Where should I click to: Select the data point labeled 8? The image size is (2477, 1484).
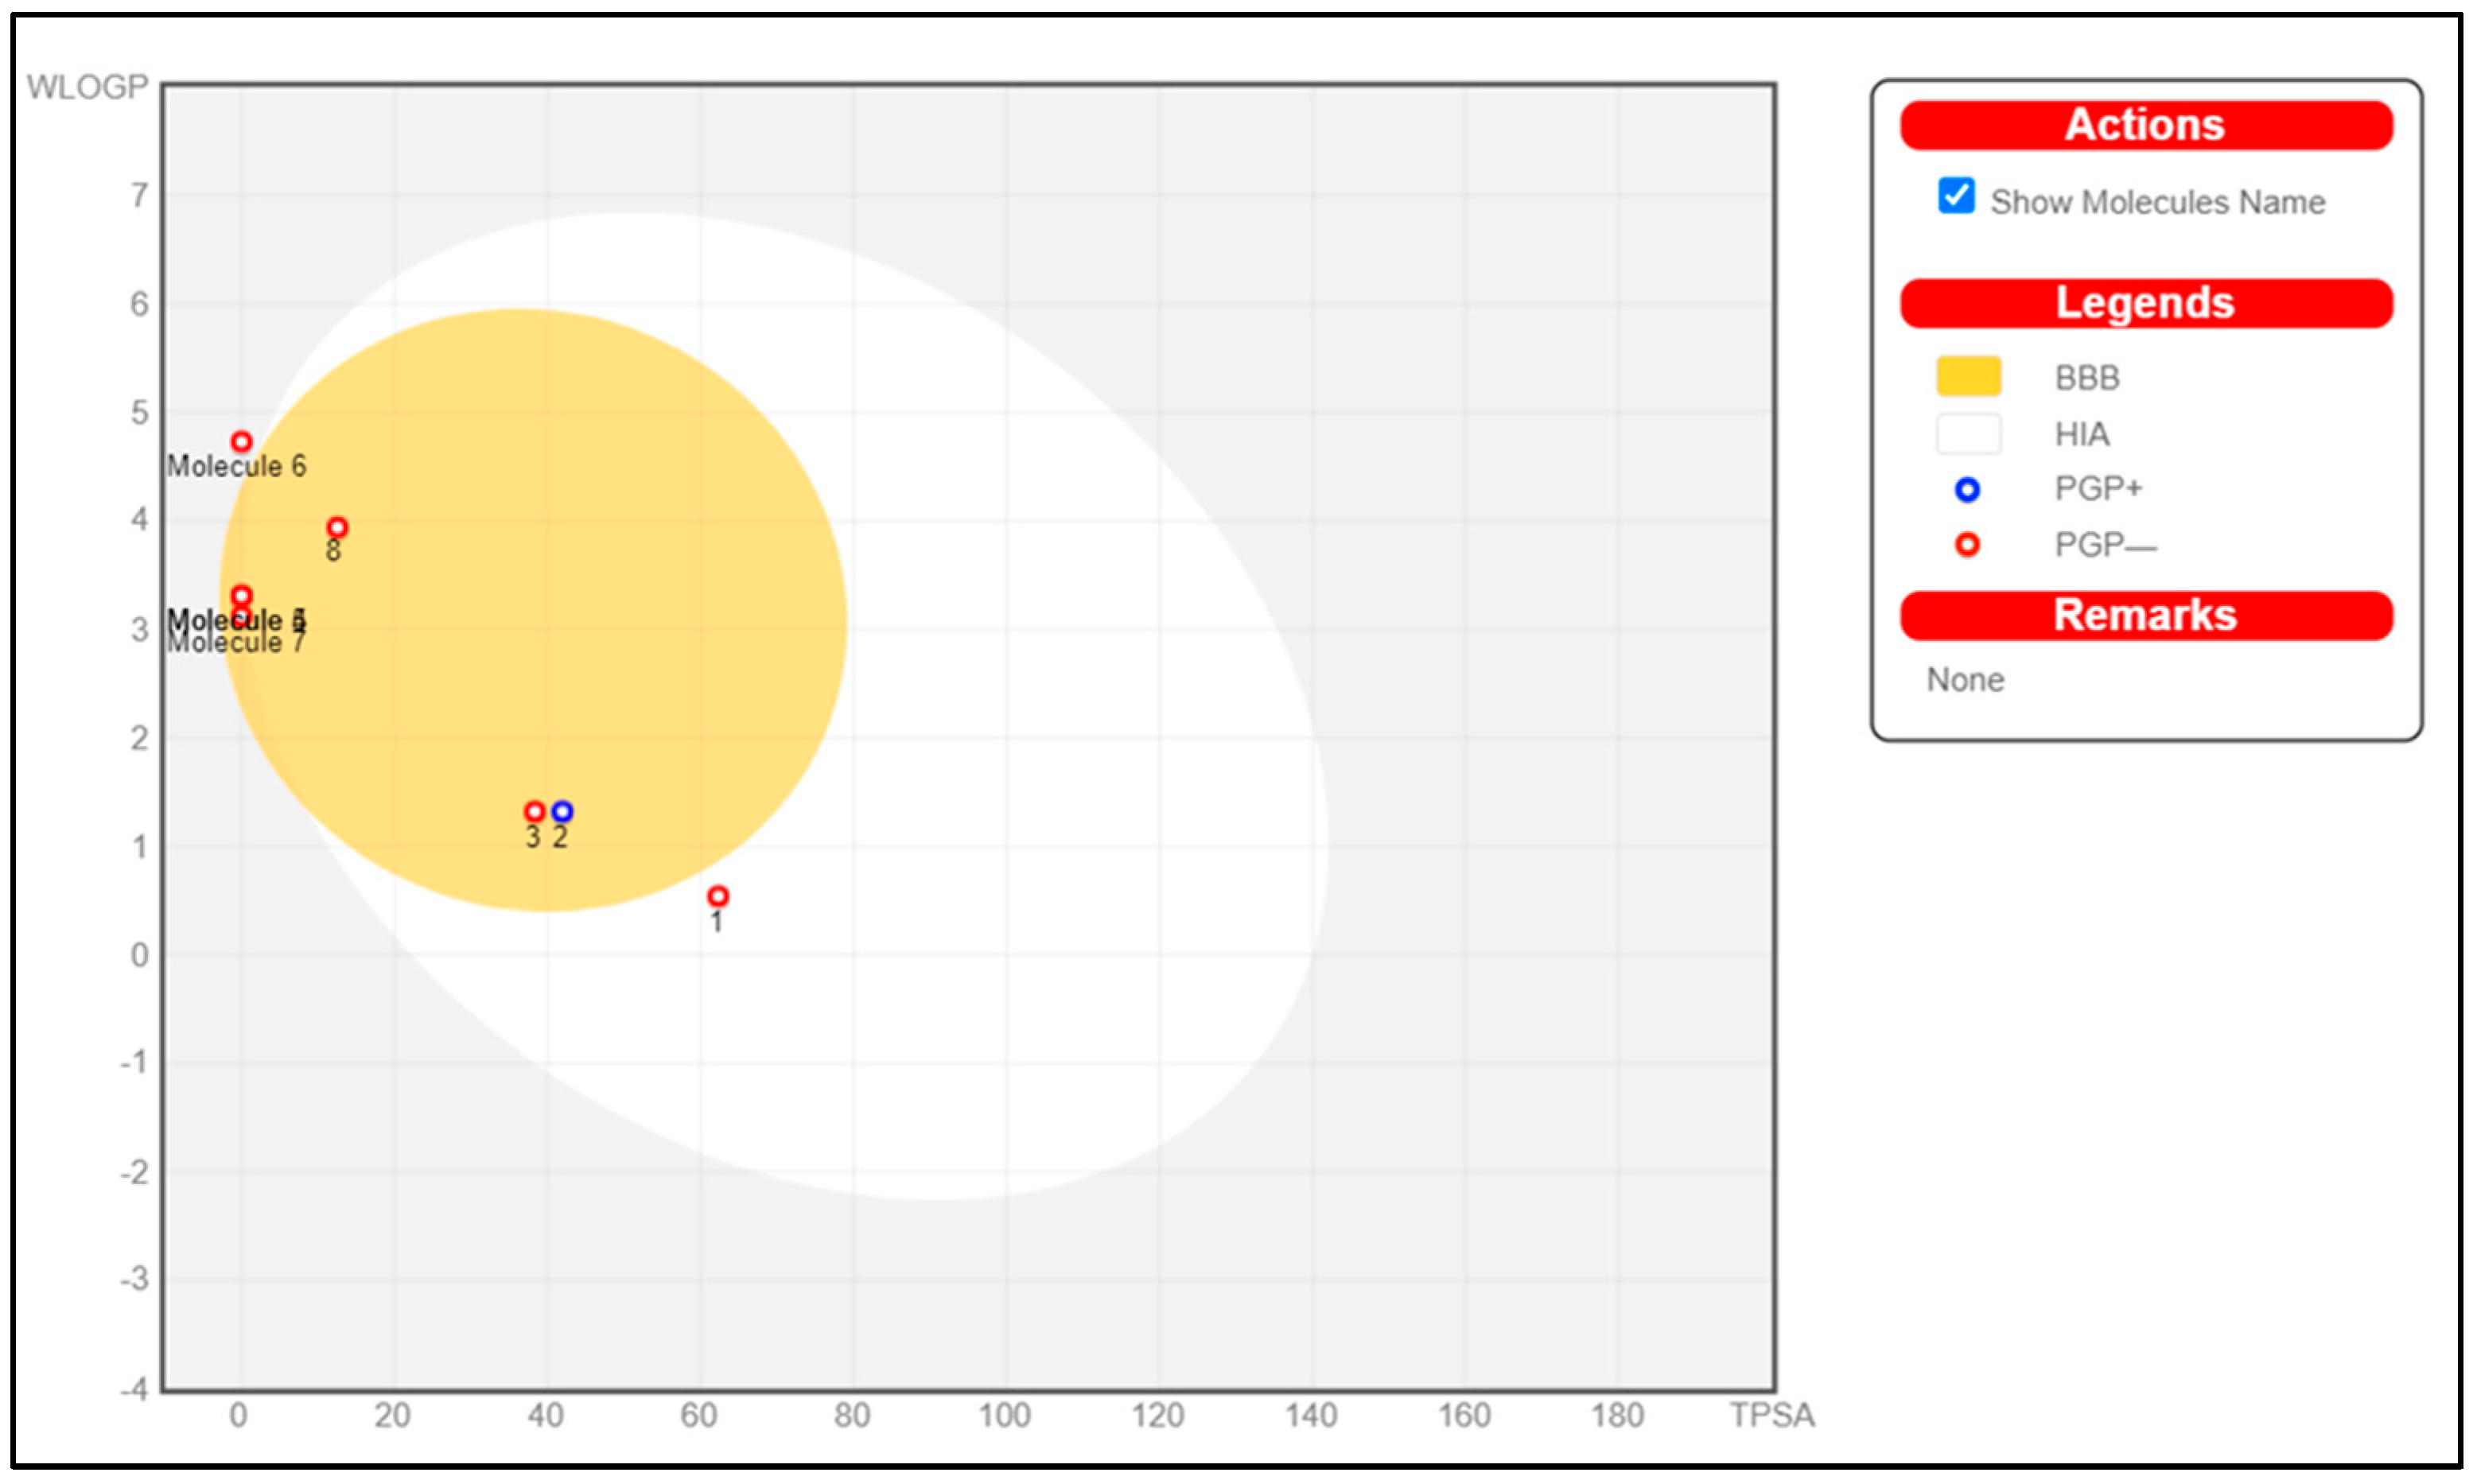337,527
